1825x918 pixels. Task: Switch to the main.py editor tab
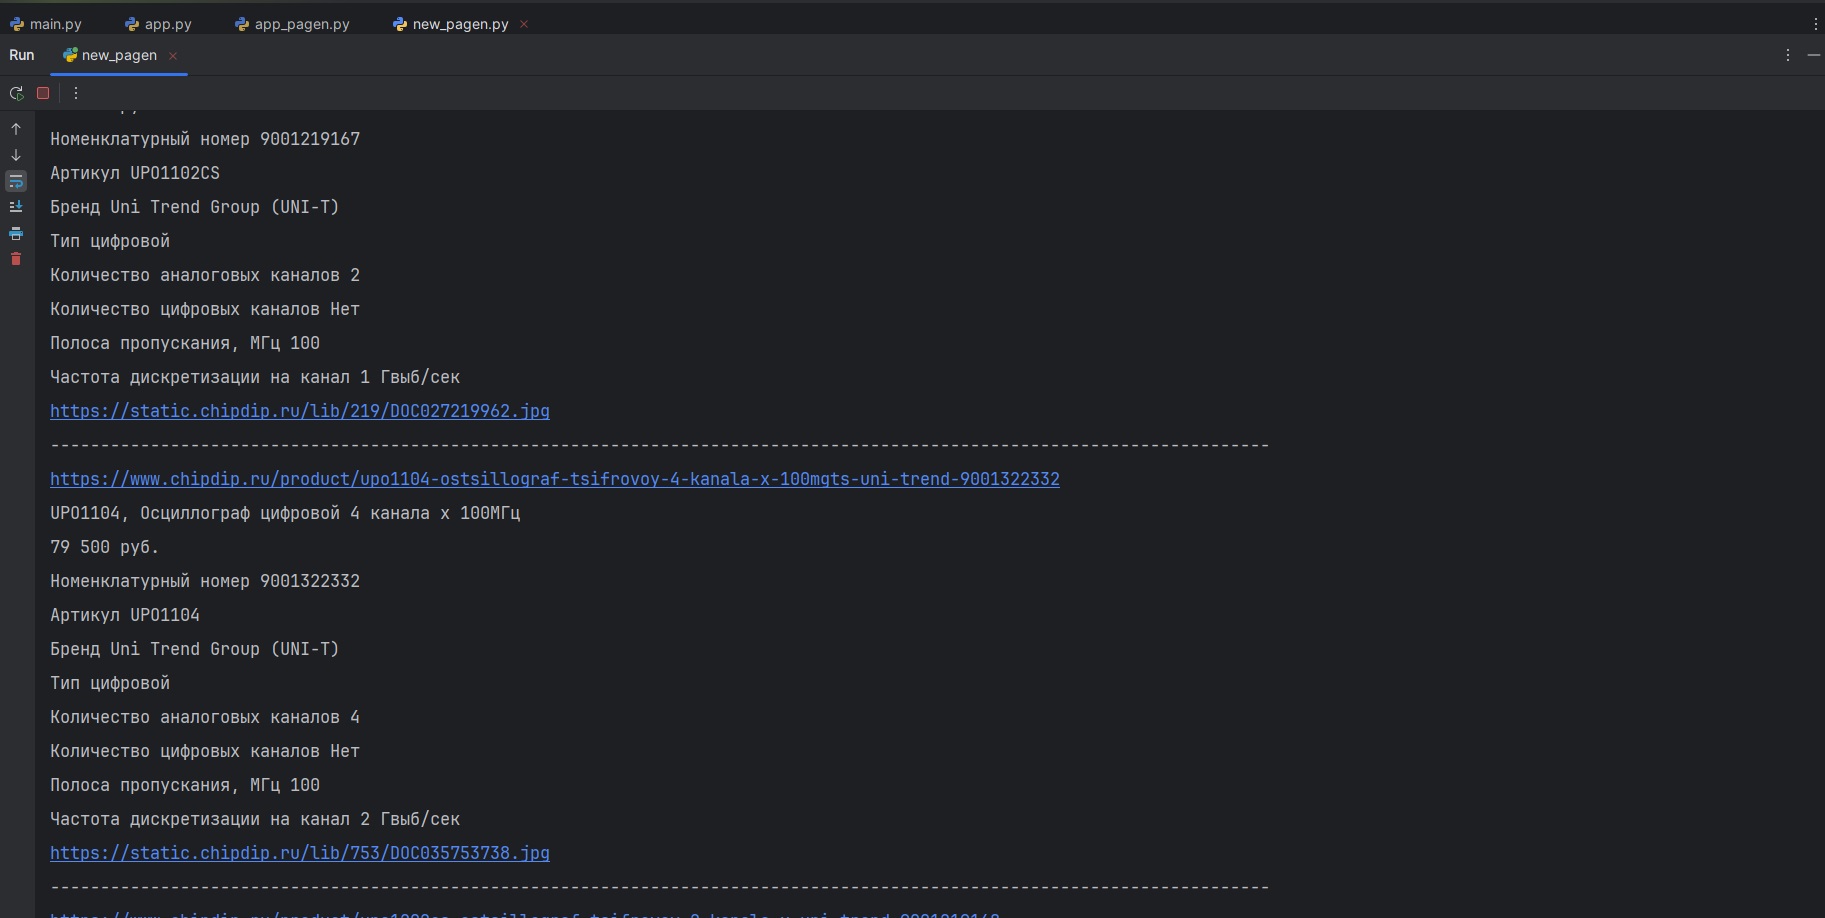[x=47, y=24]
